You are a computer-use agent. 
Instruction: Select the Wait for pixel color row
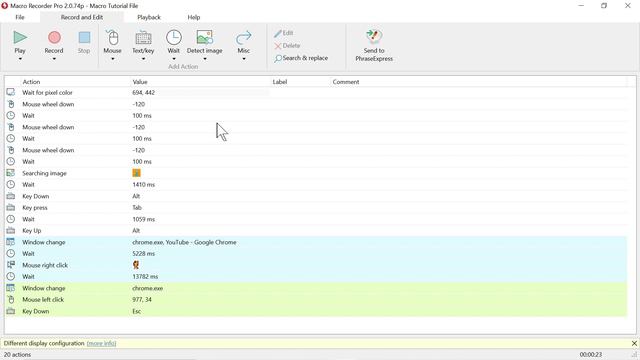pos(316,93)
